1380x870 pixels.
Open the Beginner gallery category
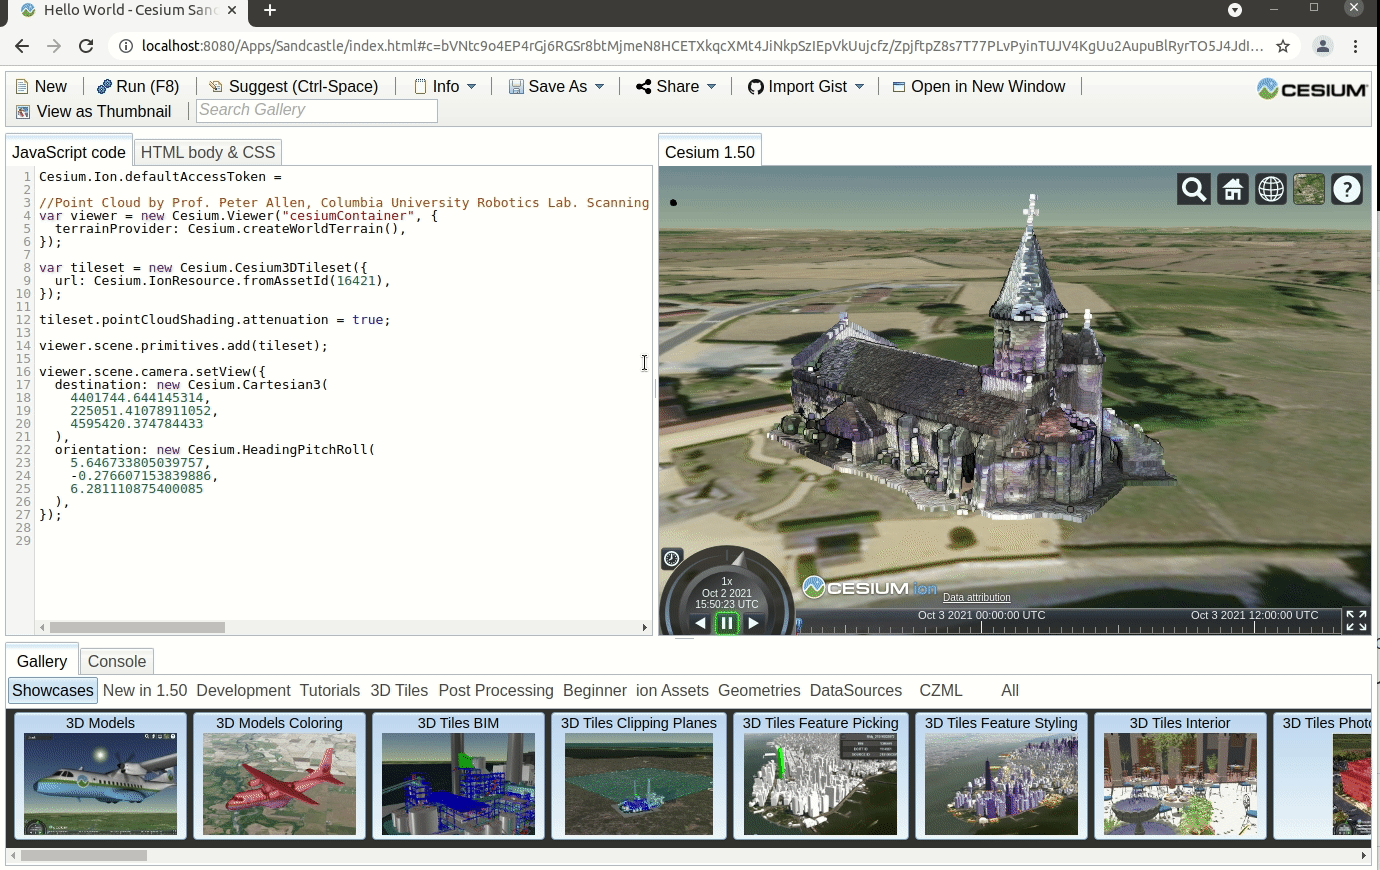[x=595, y=691]
